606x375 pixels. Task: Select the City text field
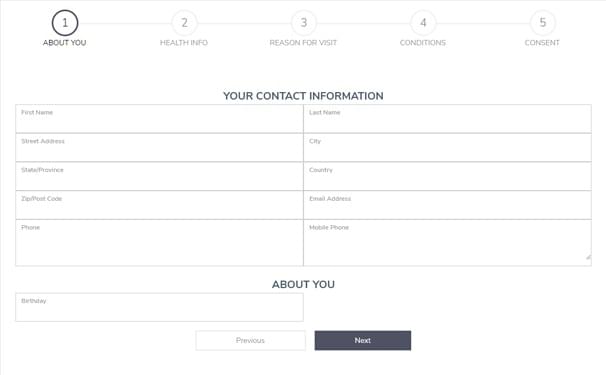click(x=448, y=147)
